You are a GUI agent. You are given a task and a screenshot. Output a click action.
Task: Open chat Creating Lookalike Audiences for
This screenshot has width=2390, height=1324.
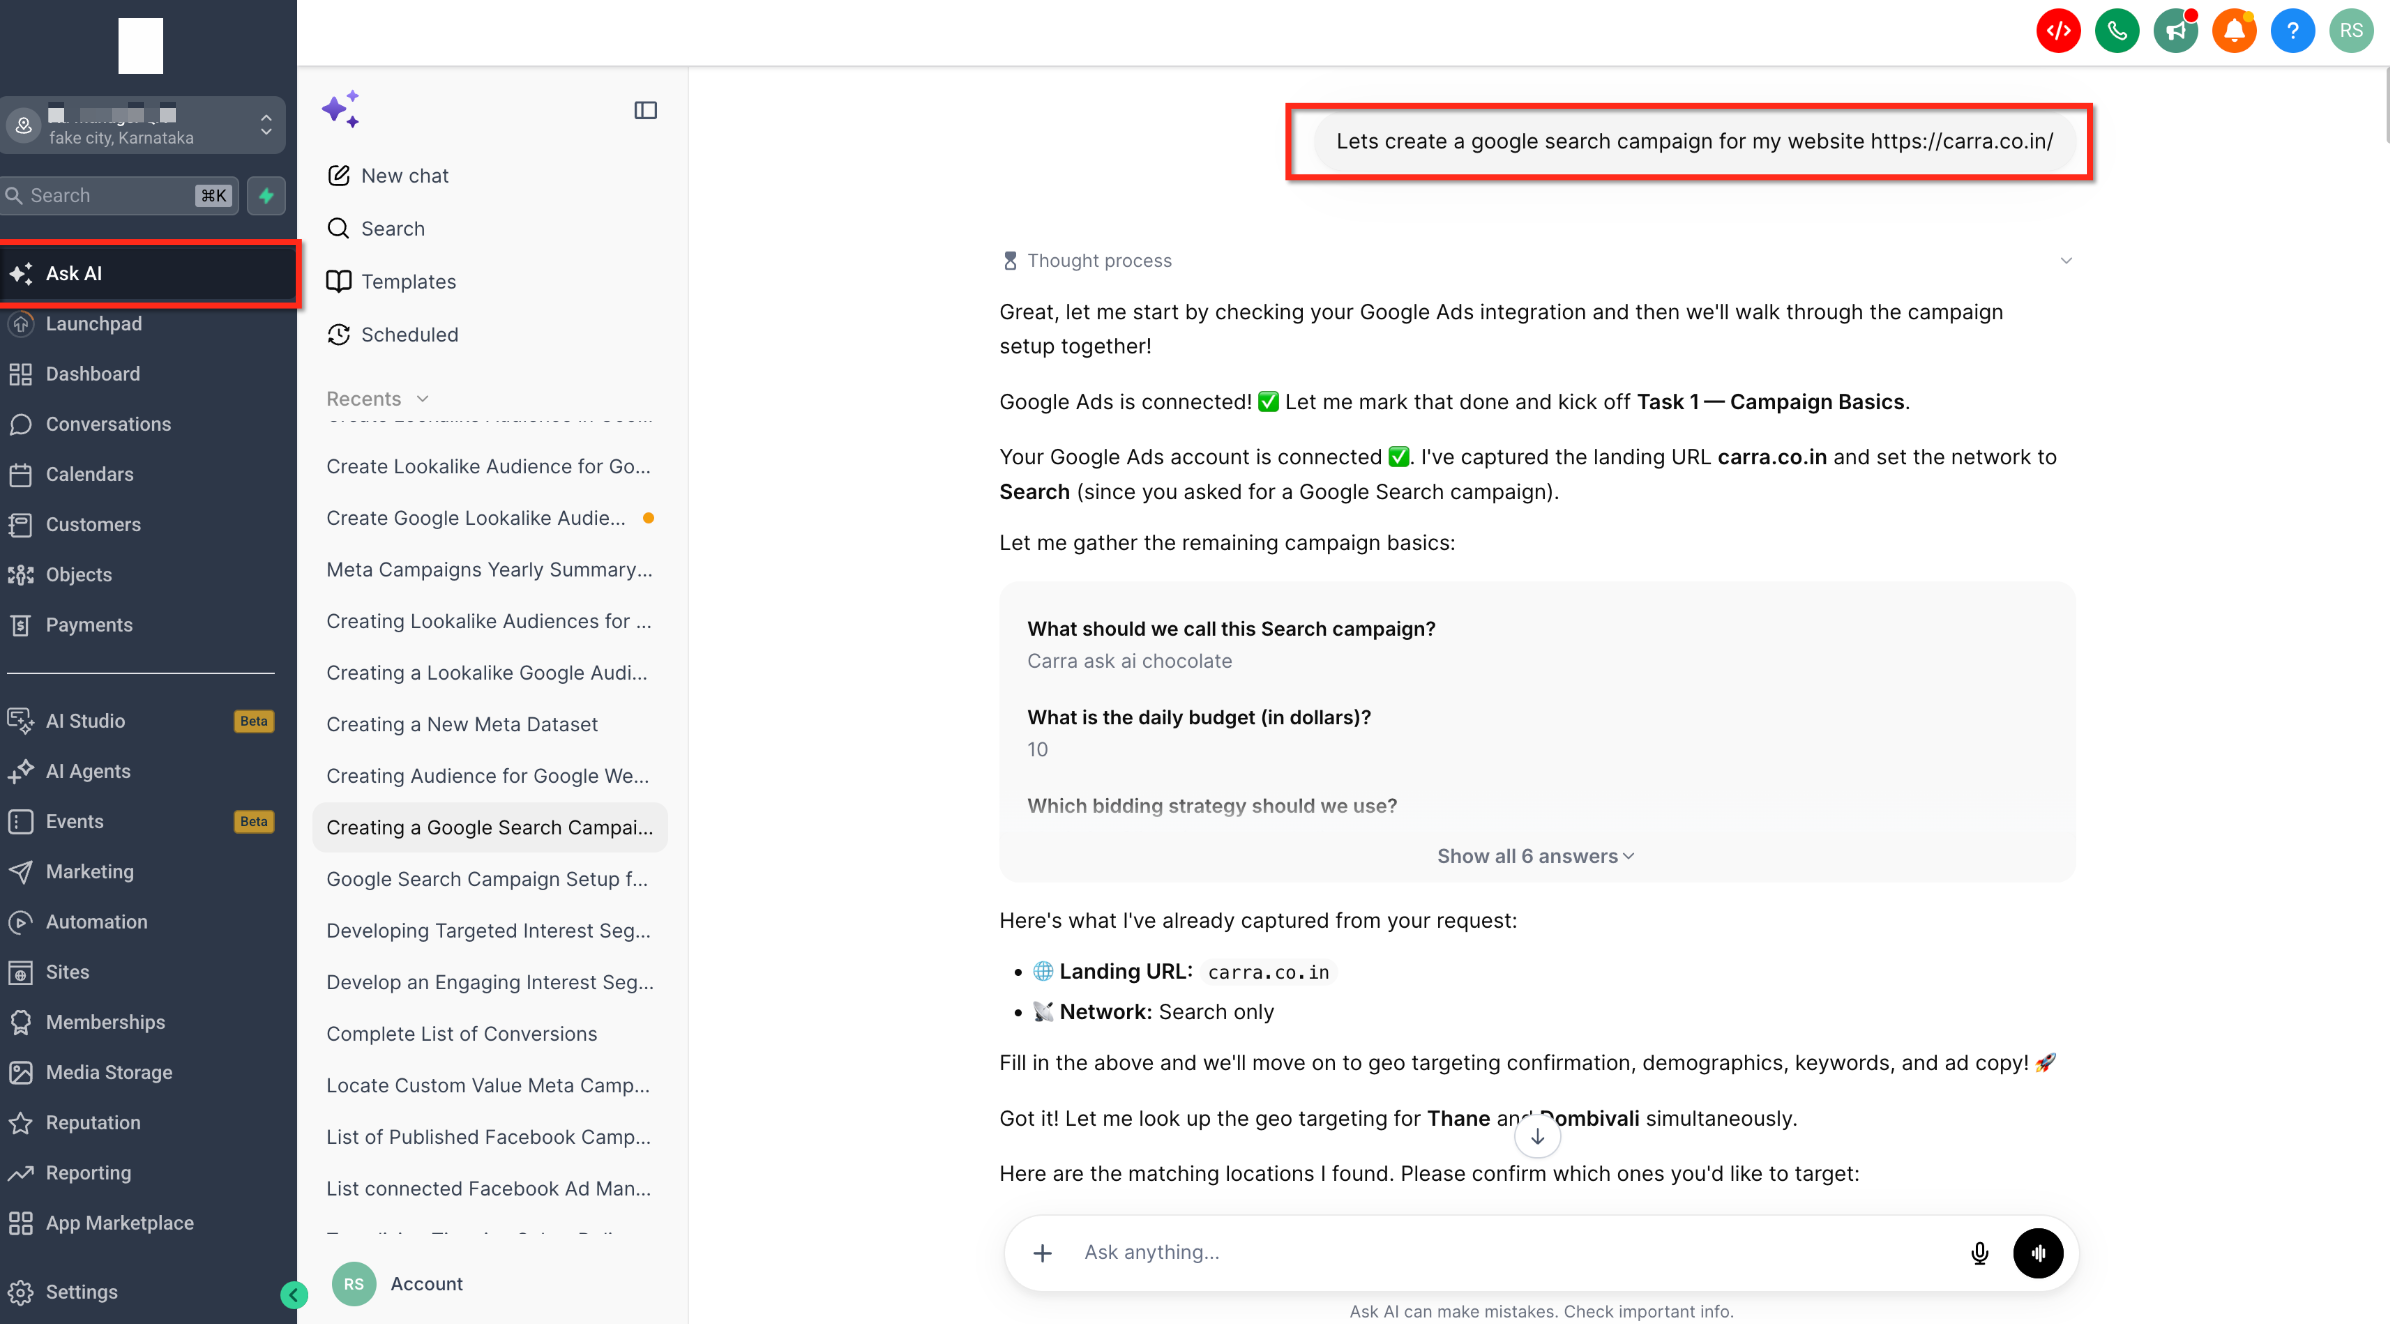tap(490, 621)
